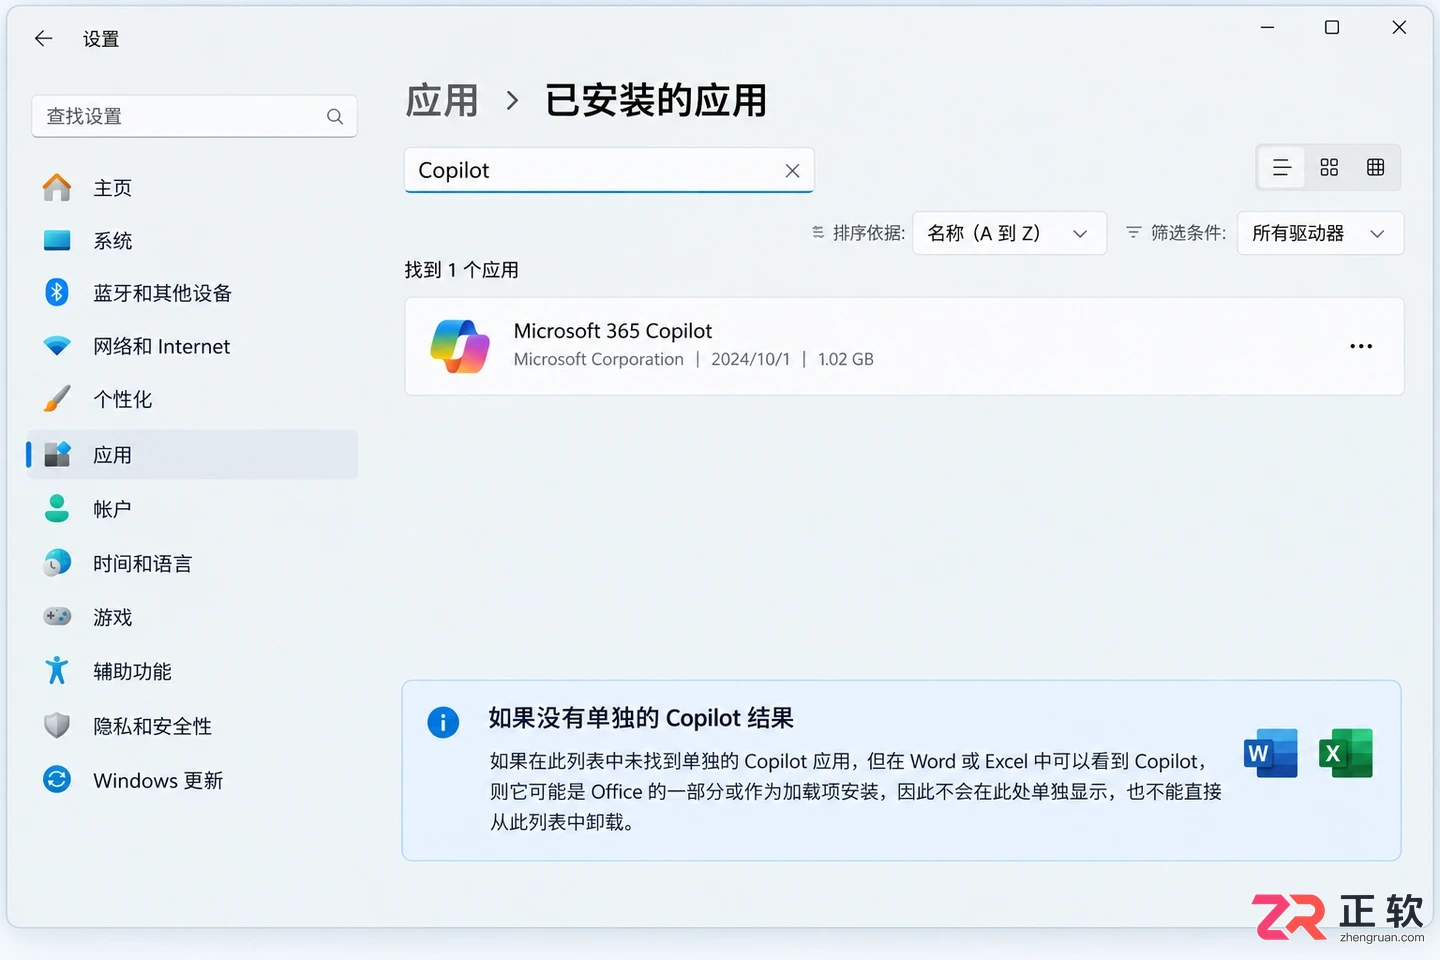Image resolution: width=1440 pixels, height=960 pixels.
Task: Open 主页 home icon in sidebar
Action: [57, 188]
